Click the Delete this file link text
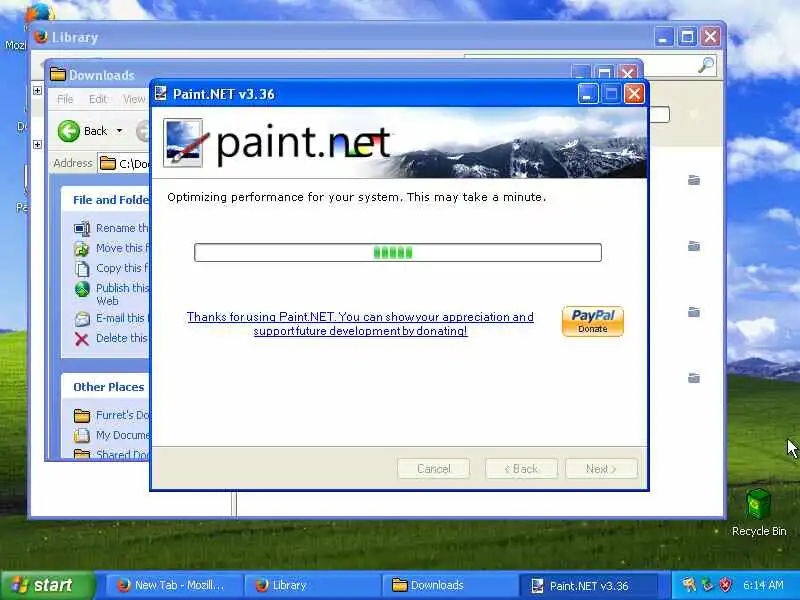Image resolution: width=800 pixels, height=600 pixels. click(122, 338)
